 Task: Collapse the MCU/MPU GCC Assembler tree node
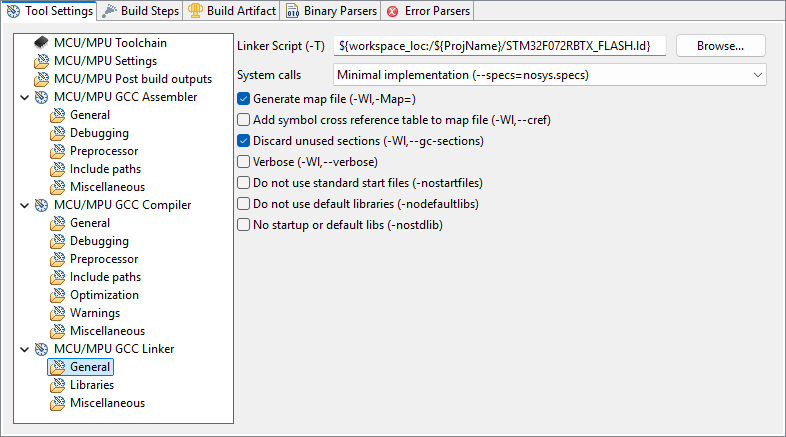click(23, 97)
